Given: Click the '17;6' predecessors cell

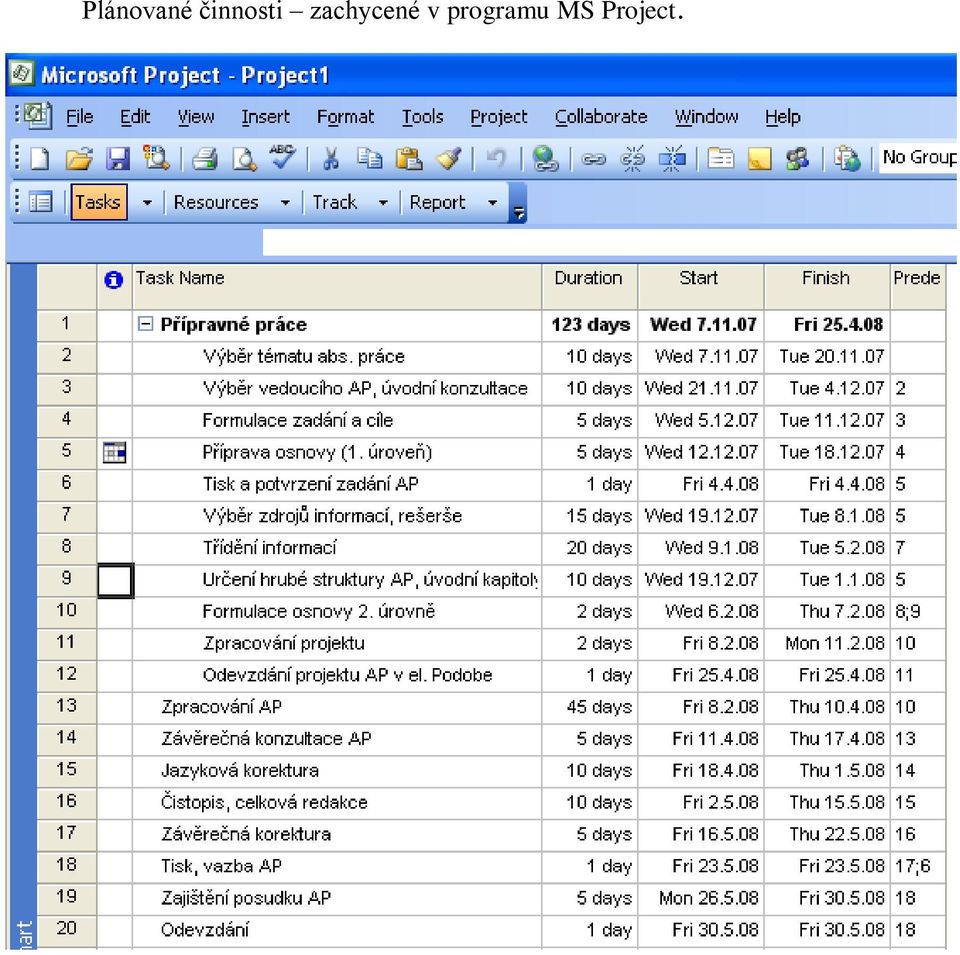Looking at the screenshot, I should 918,866.
